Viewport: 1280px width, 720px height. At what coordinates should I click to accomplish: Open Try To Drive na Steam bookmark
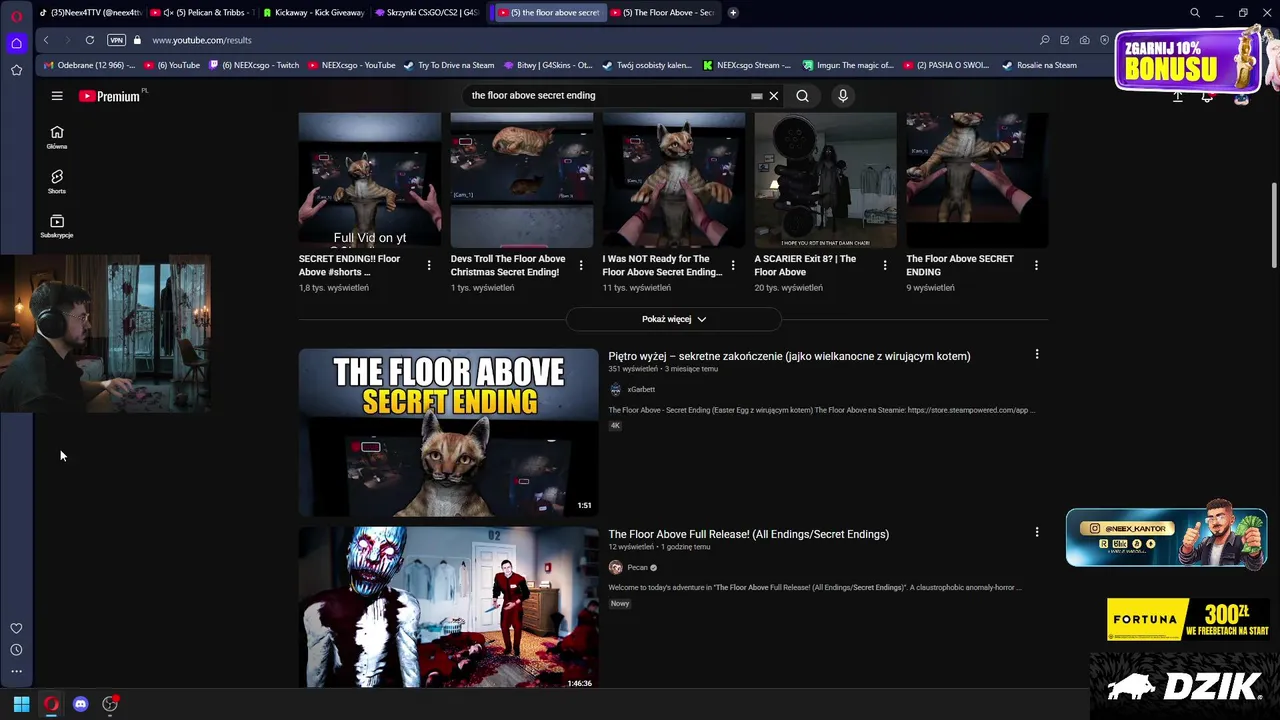pyautogui.click(x=449, y=65)
